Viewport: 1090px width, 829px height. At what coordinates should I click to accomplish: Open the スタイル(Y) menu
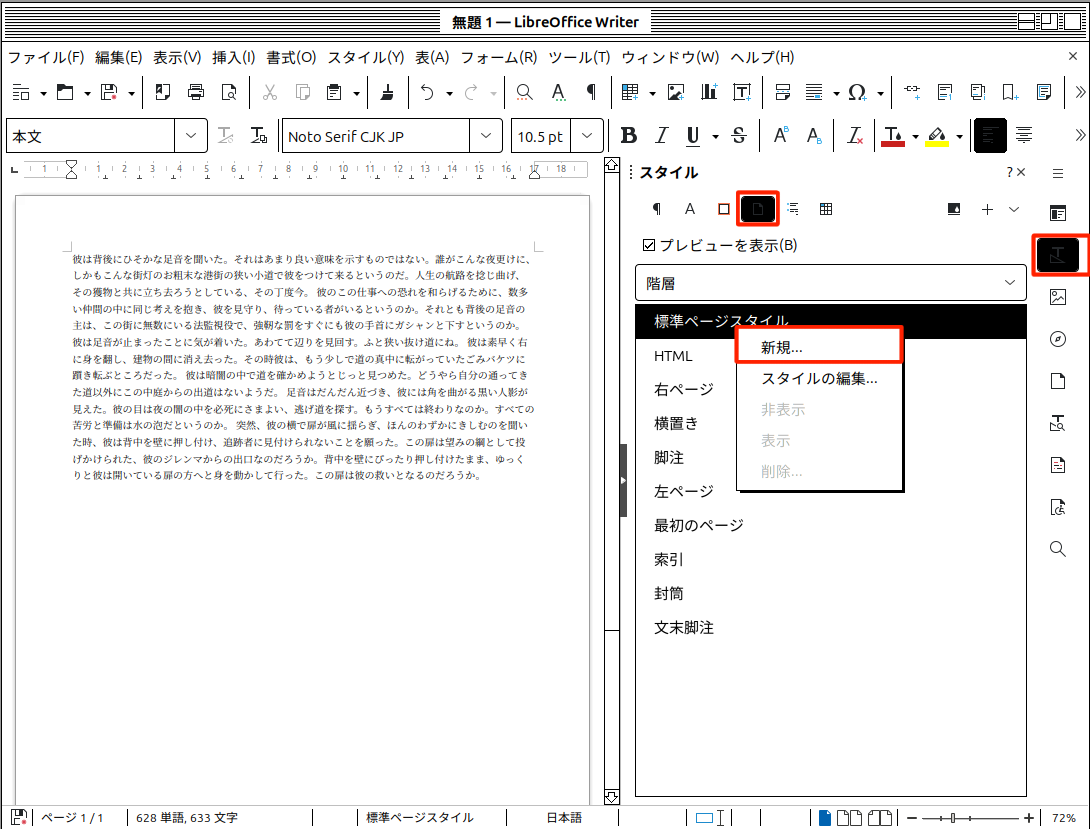coord(366,57)
